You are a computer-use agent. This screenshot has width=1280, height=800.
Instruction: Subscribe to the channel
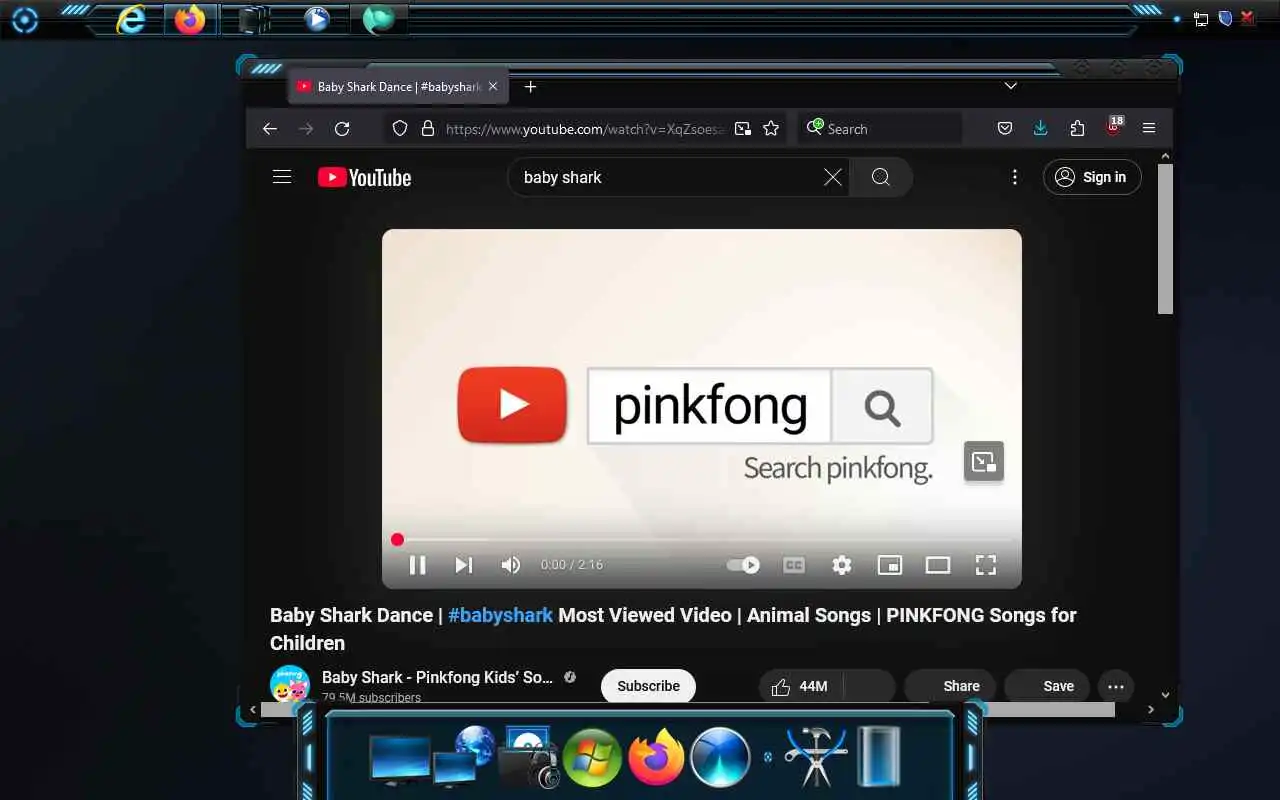click(x=648, y=686)
